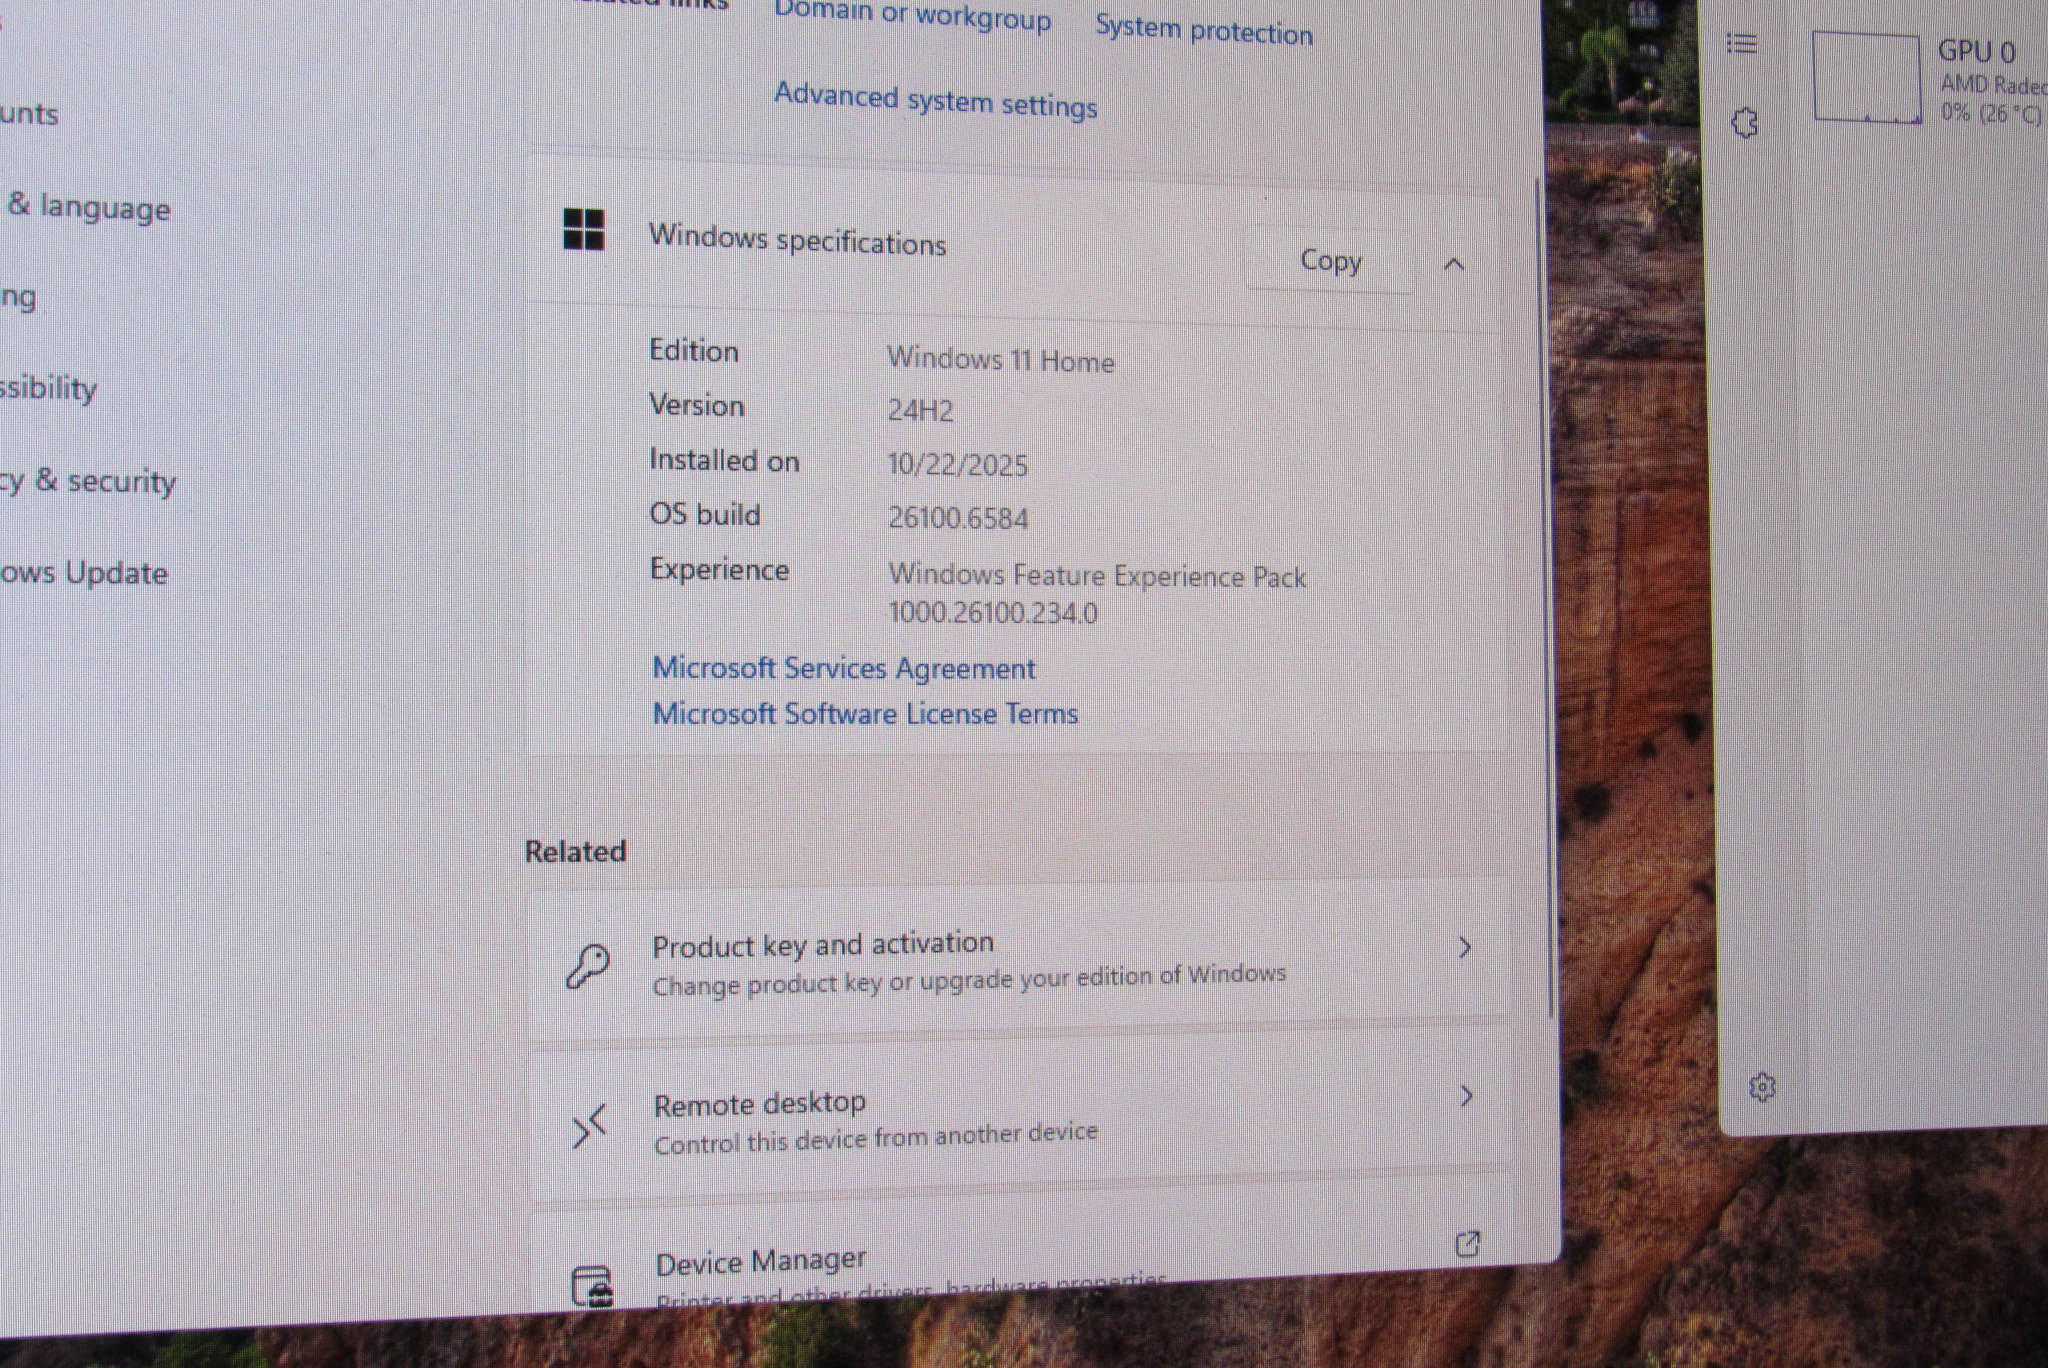Open the Details list icon in Task Manager

click(1741, 43)
